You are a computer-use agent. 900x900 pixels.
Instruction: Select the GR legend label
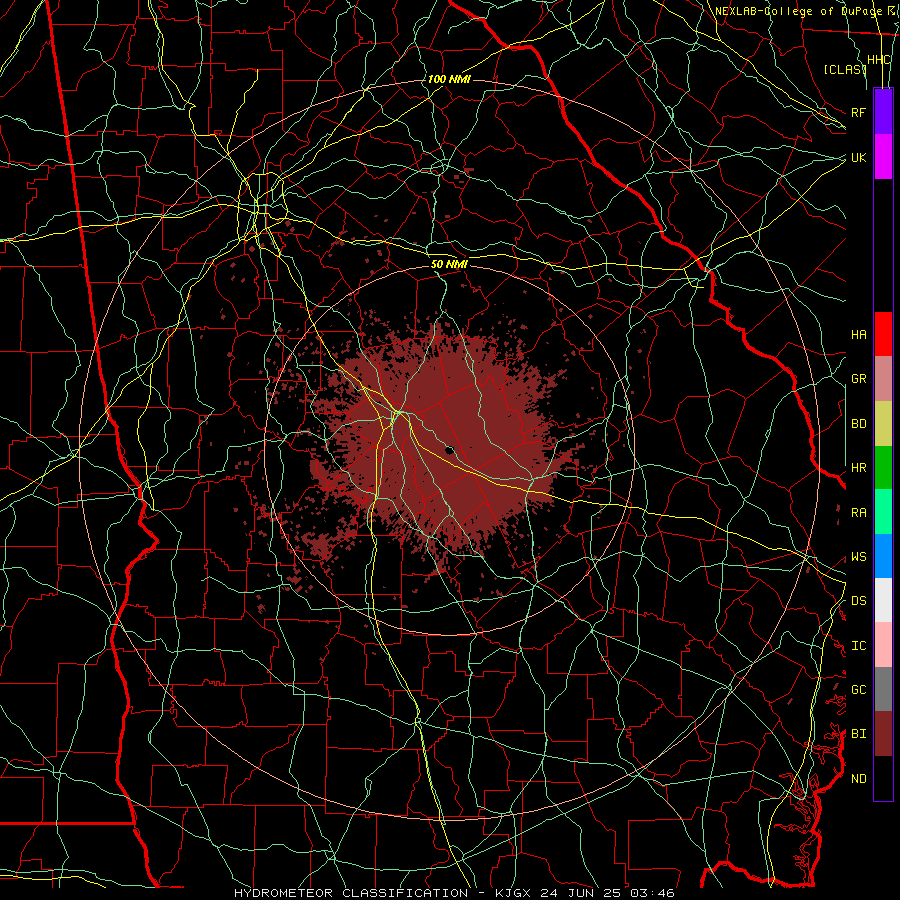(858, 379)
